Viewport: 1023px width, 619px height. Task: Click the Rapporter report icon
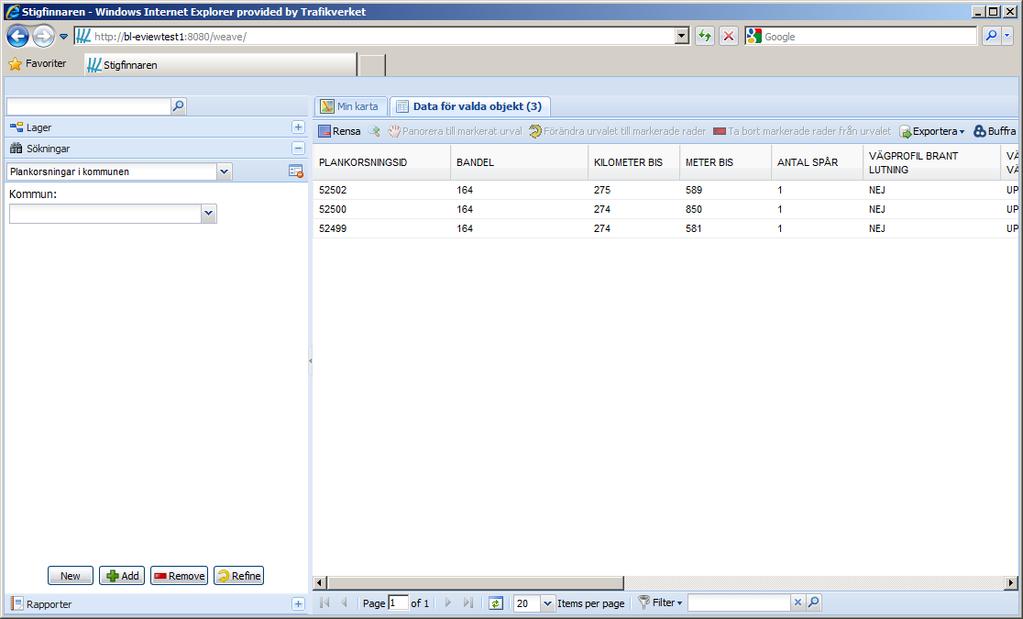[x=17, y=603]
